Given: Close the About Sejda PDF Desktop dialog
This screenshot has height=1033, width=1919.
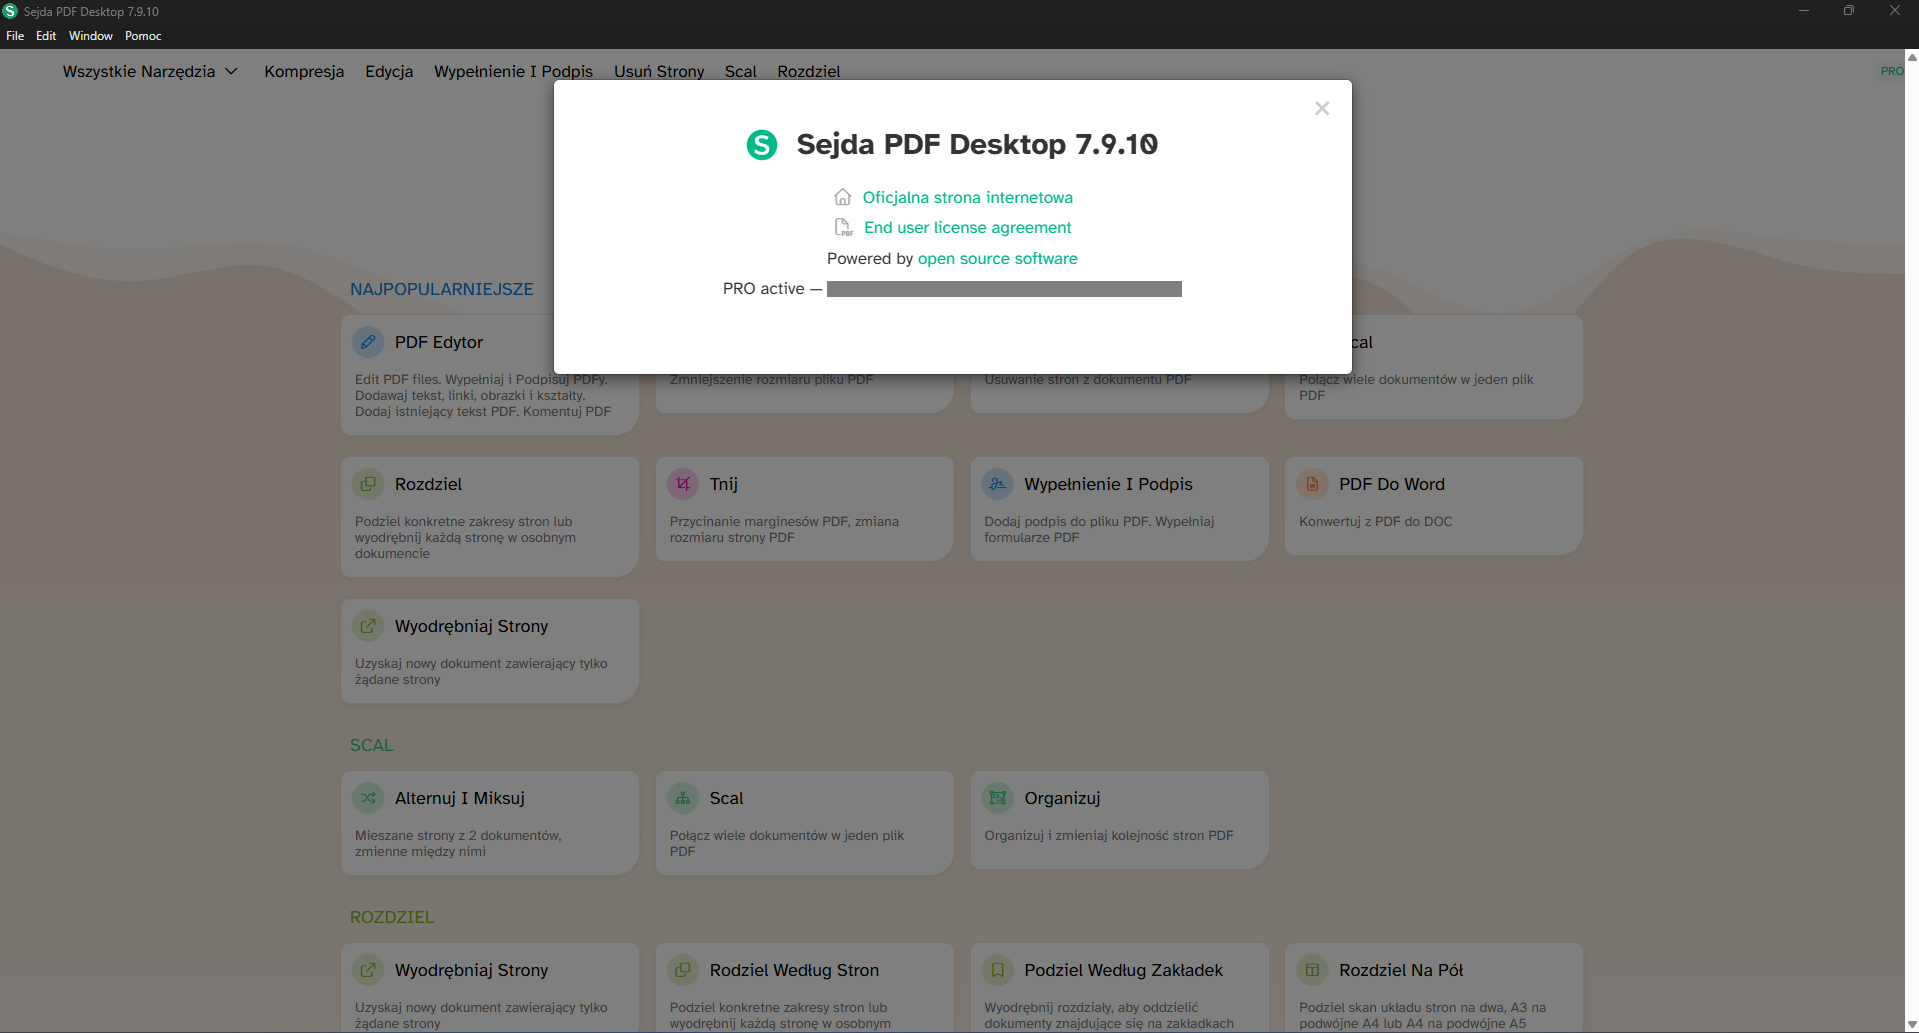Looking at the screenshot, I should coord(1322,108).
